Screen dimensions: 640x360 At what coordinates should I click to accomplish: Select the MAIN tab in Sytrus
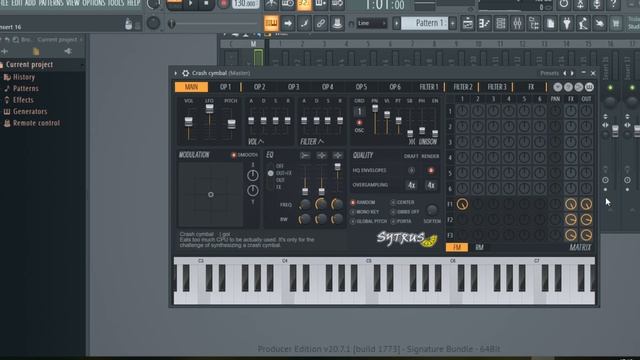pyautogui.click(x=191, y=87)
